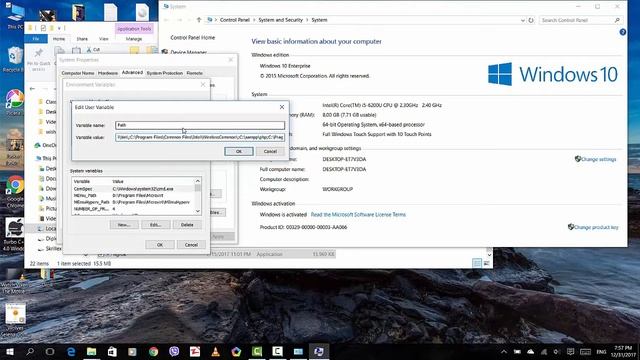The height and width of the screenshot is (360, 640).
Task: Click into the Variable name field
Action: coord(200,125)
